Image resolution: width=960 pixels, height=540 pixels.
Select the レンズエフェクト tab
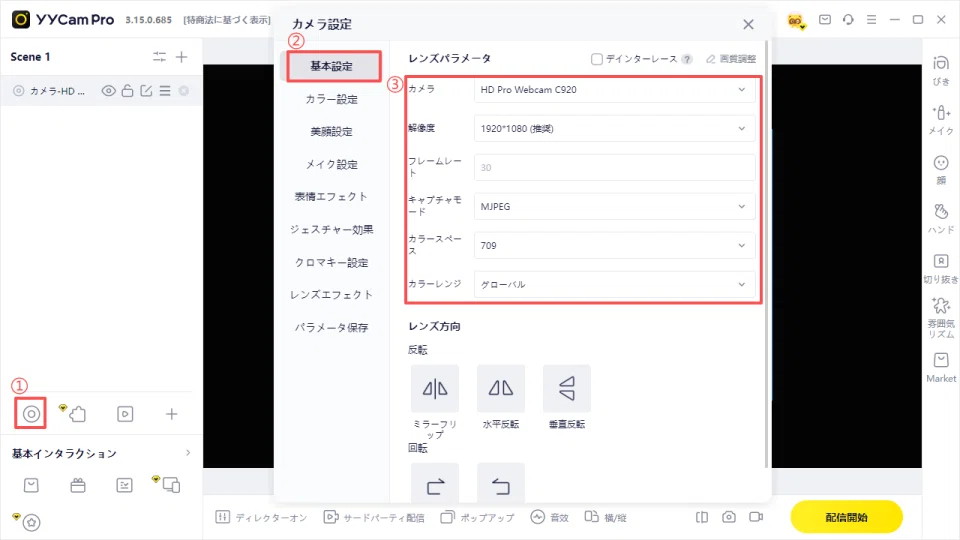click(331, 294)
